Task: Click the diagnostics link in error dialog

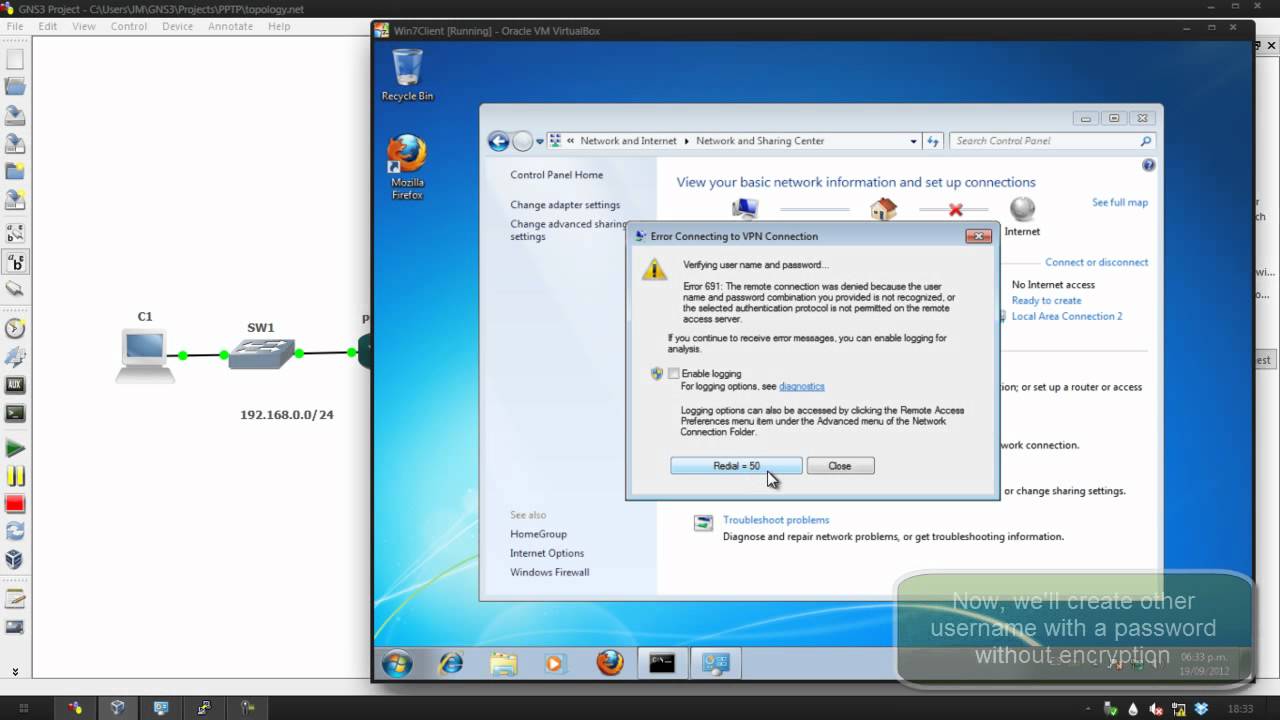Action: (802, 386)
